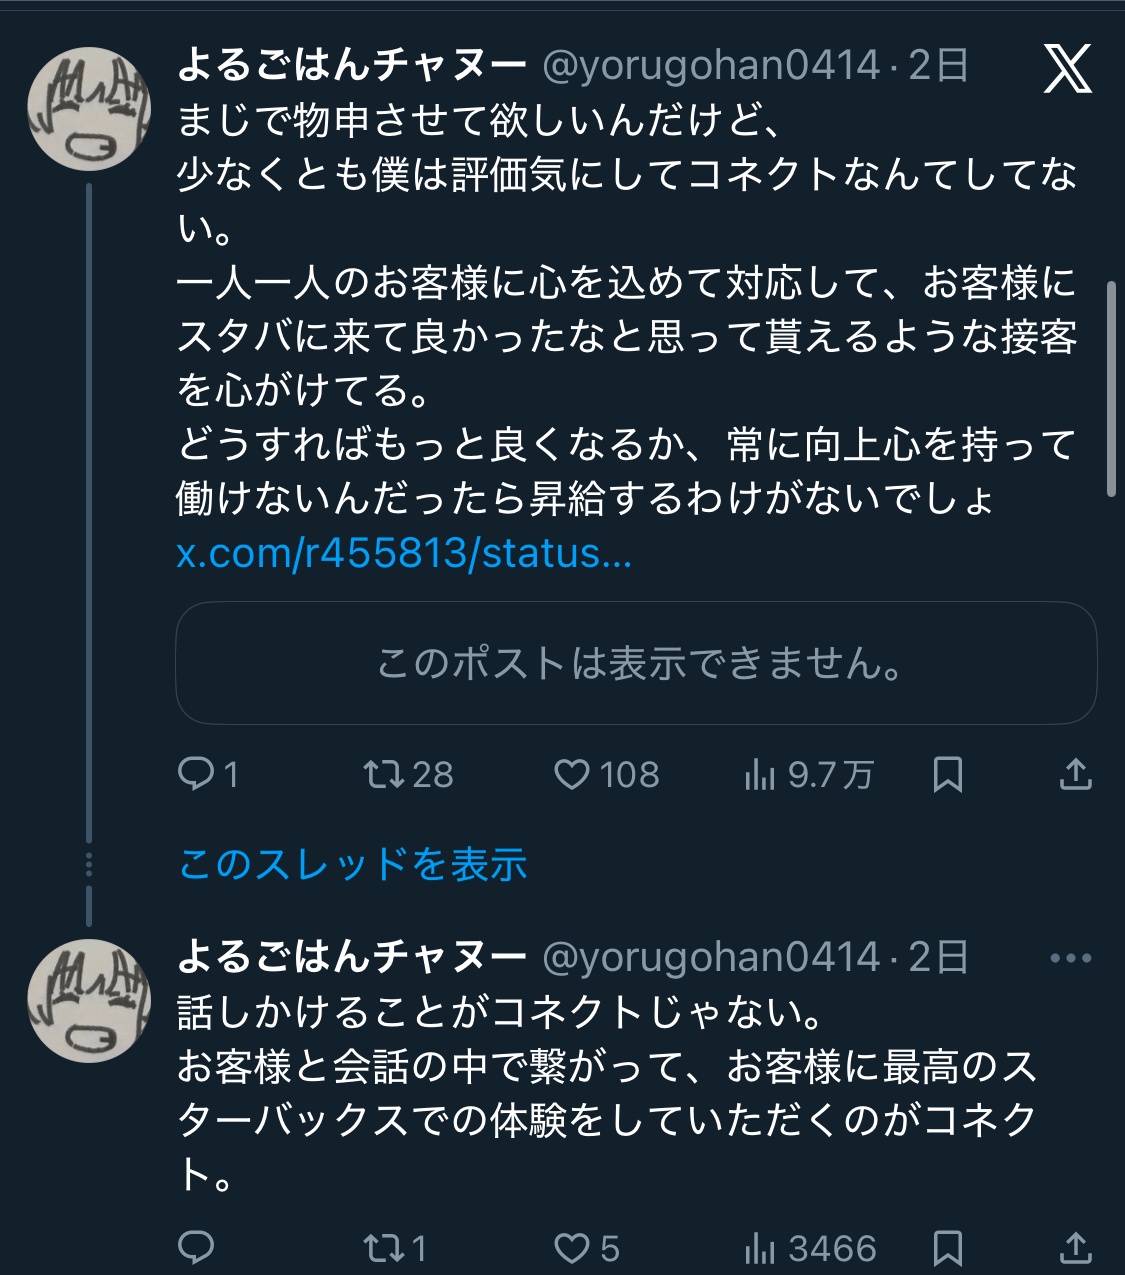
Task: Open the more options menu on second post
Action: click(1070, 958)
